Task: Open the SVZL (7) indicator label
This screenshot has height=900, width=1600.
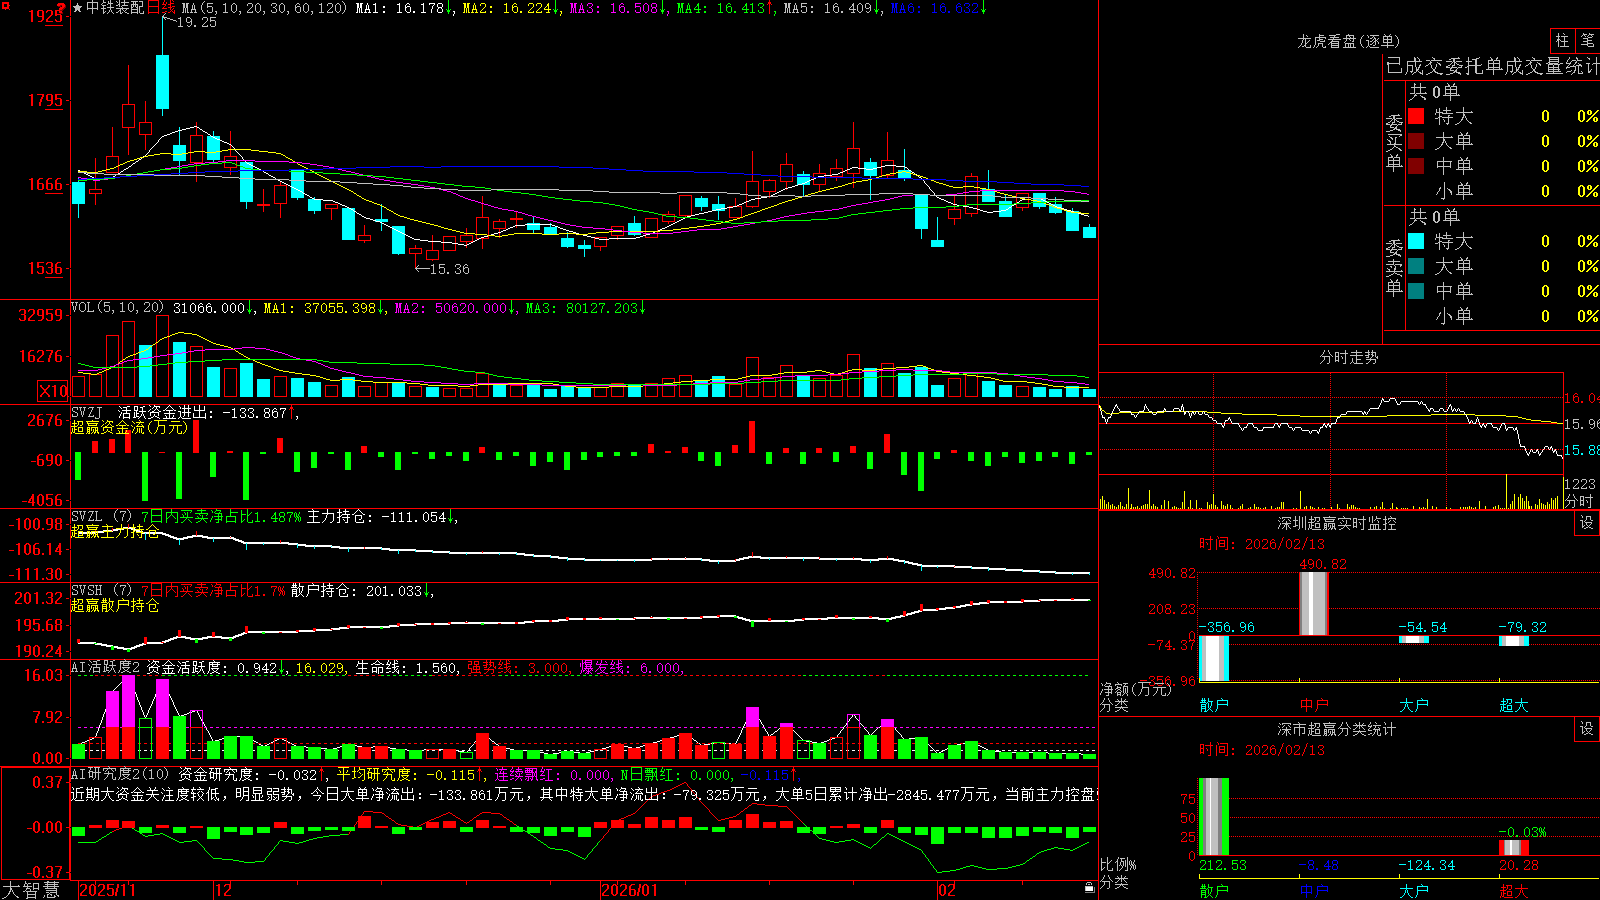Action: [102, 517]
